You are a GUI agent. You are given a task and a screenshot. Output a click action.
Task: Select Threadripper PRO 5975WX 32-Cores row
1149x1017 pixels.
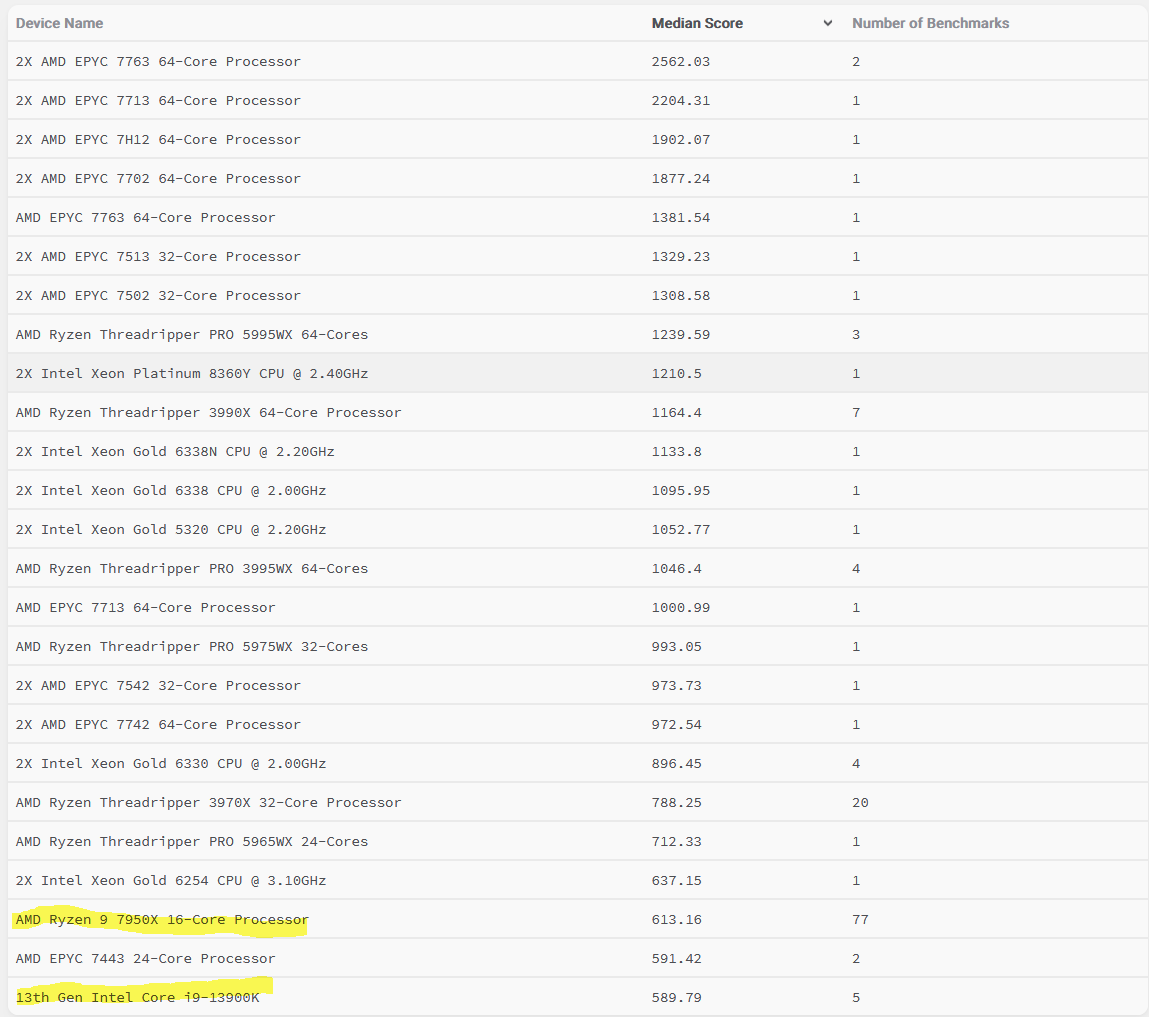(577, 647)
